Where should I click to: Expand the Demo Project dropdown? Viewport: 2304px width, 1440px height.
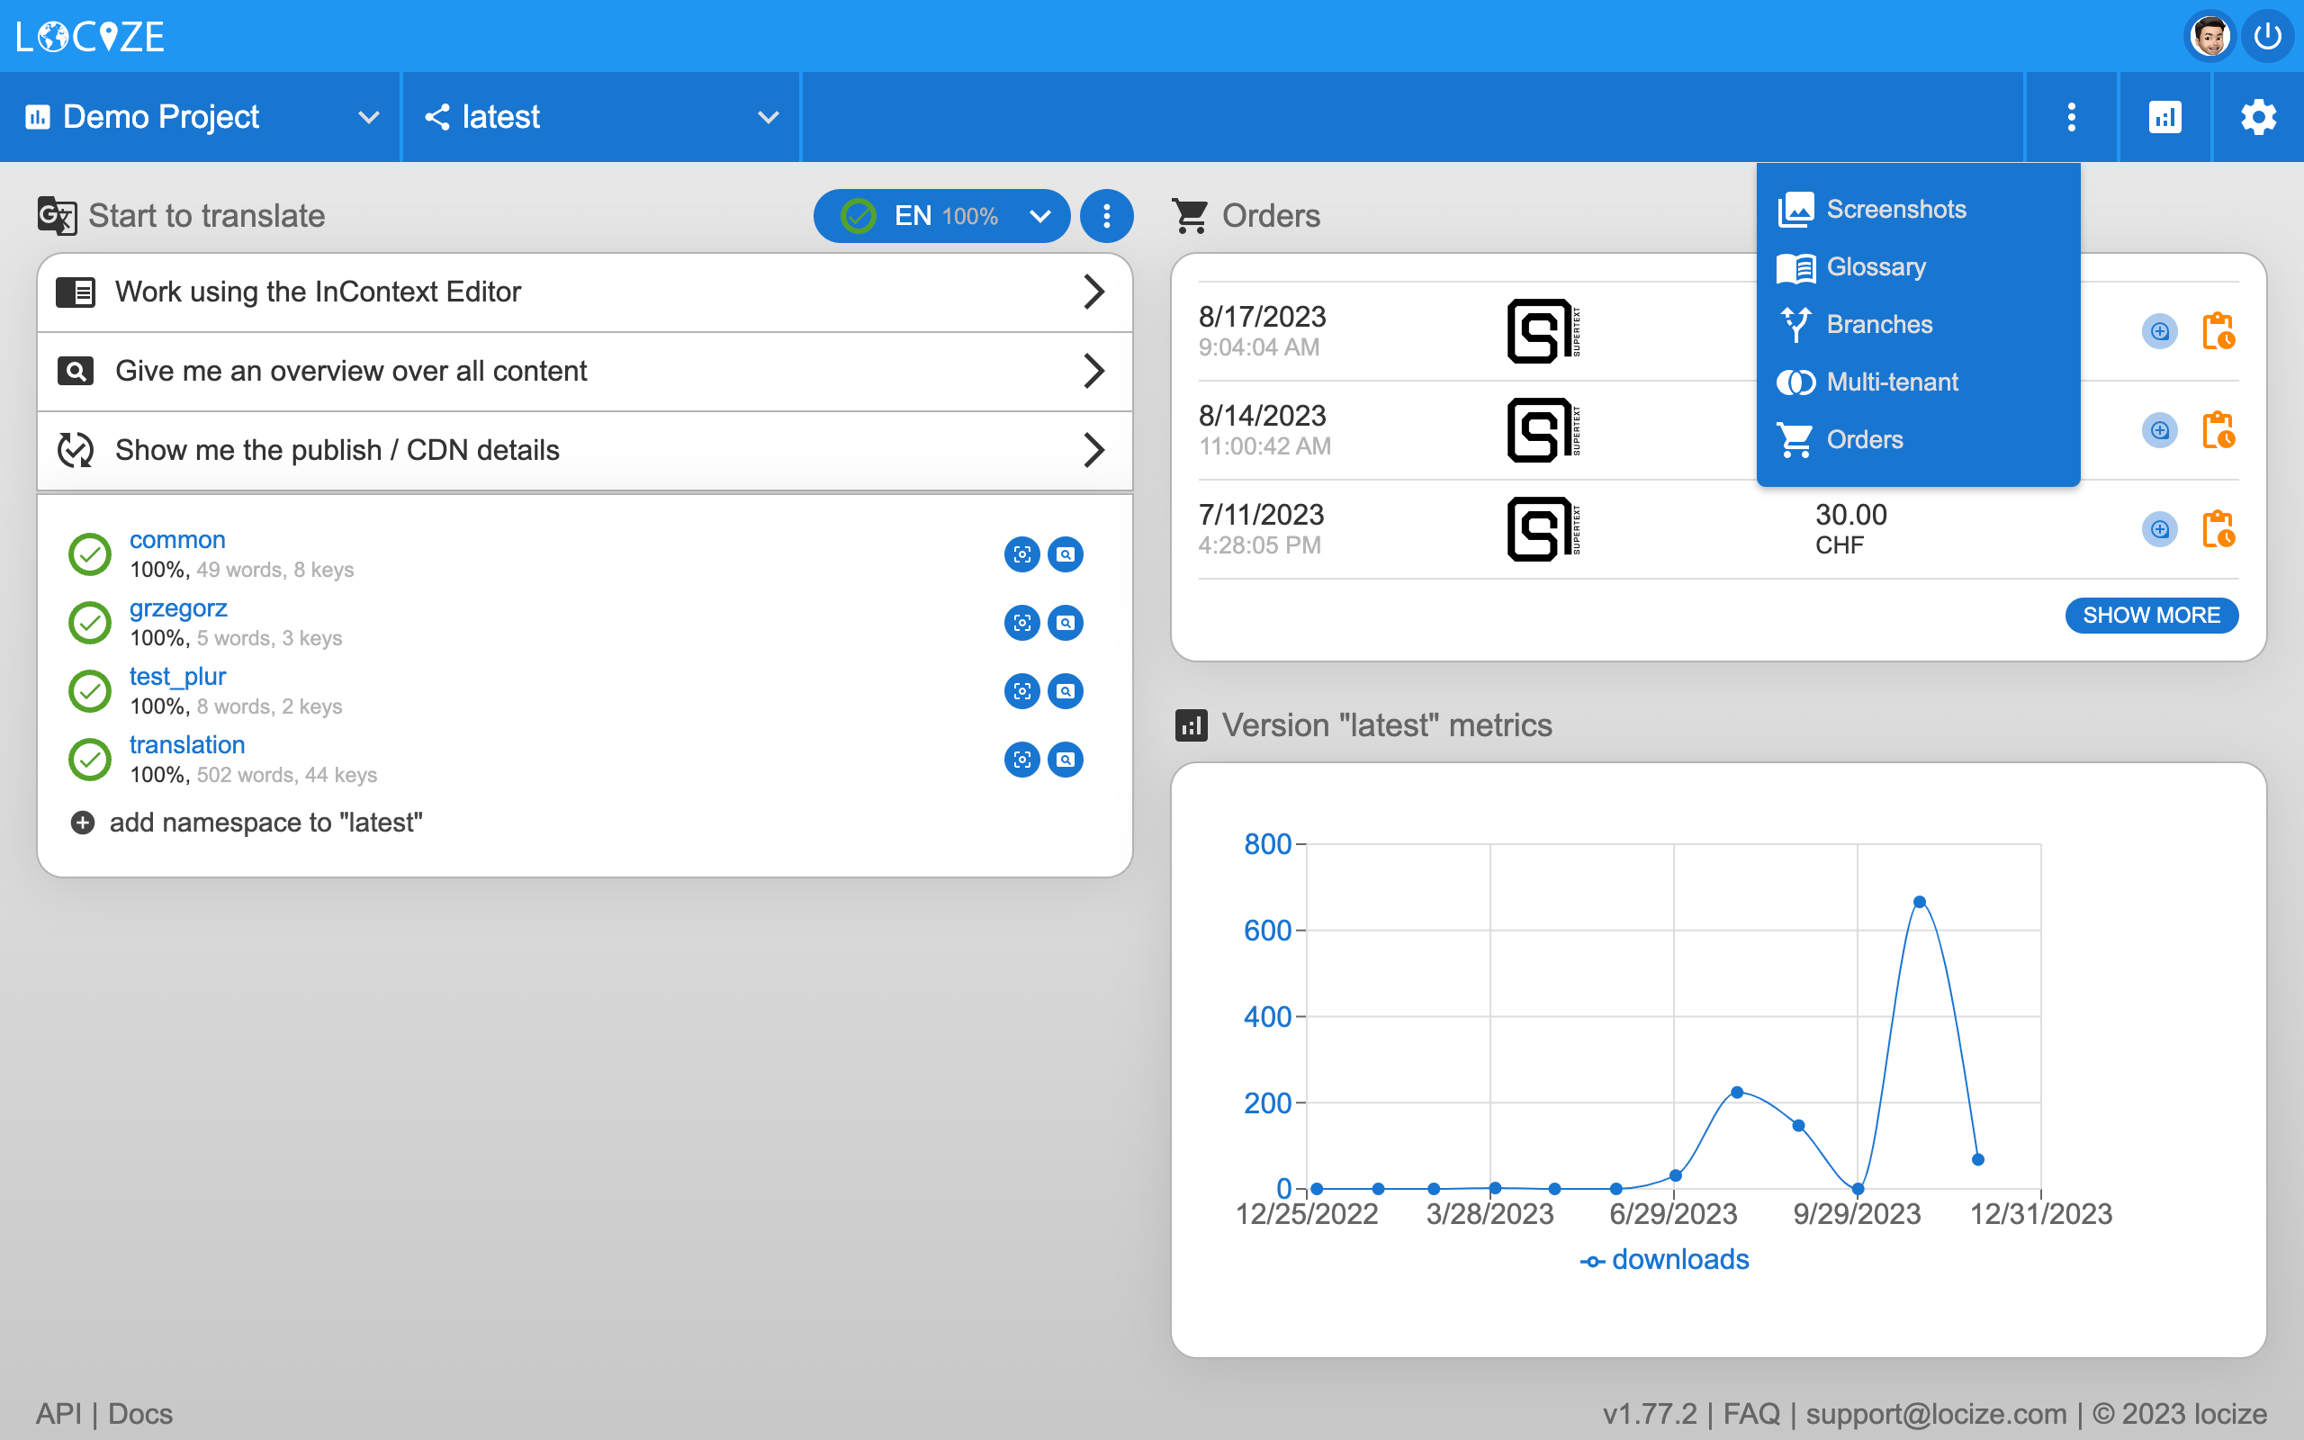tap(200, 117)
